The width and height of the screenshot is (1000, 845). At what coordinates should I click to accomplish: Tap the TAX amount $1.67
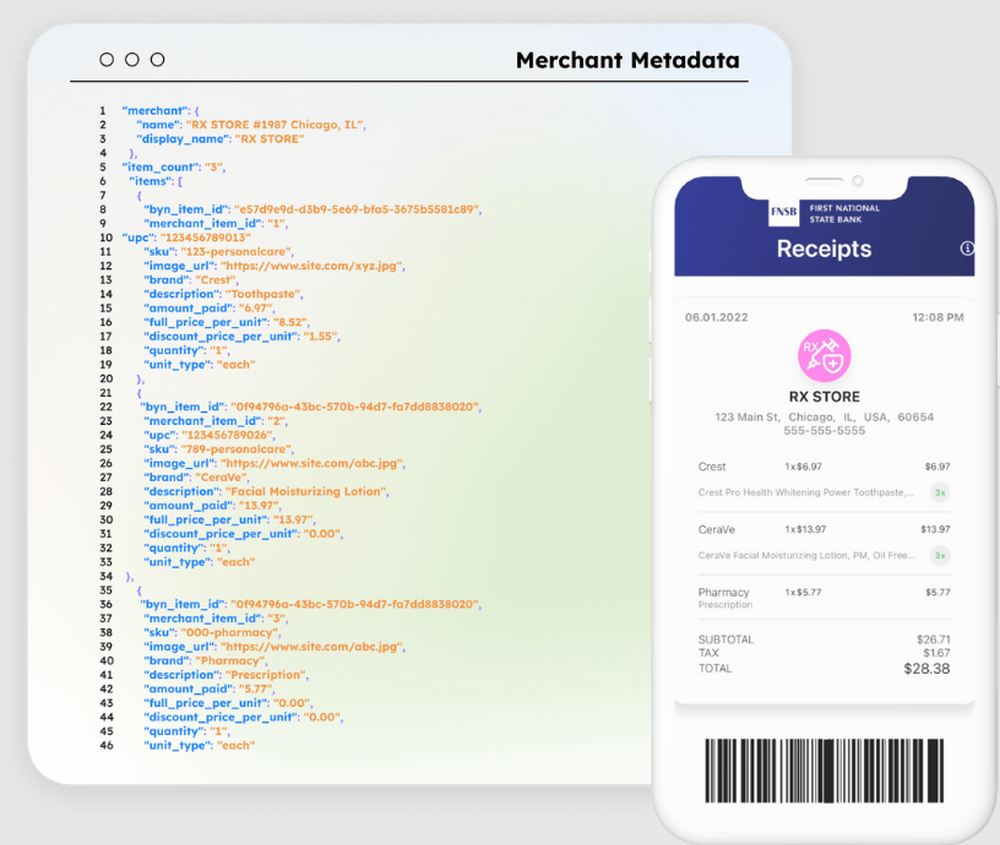click(936, 653)
